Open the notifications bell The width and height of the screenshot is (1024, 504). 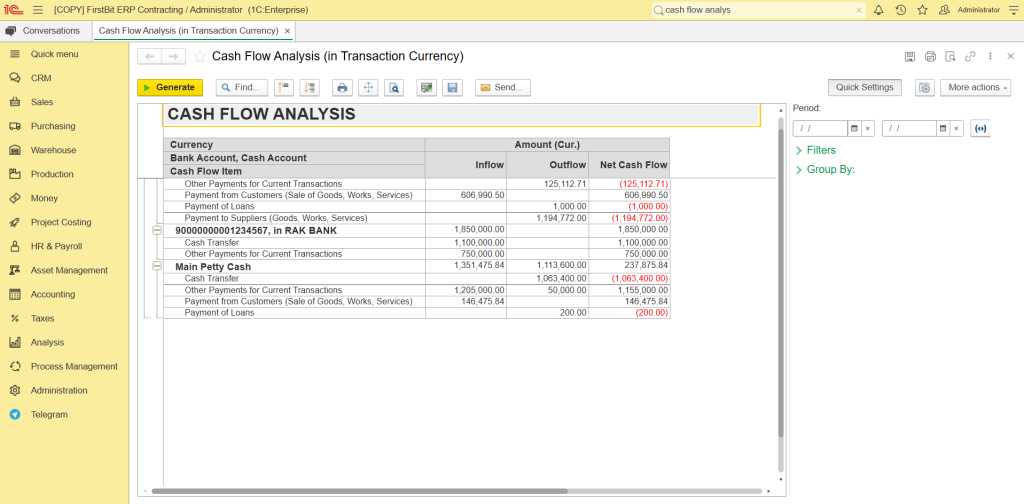pos(878,10)
